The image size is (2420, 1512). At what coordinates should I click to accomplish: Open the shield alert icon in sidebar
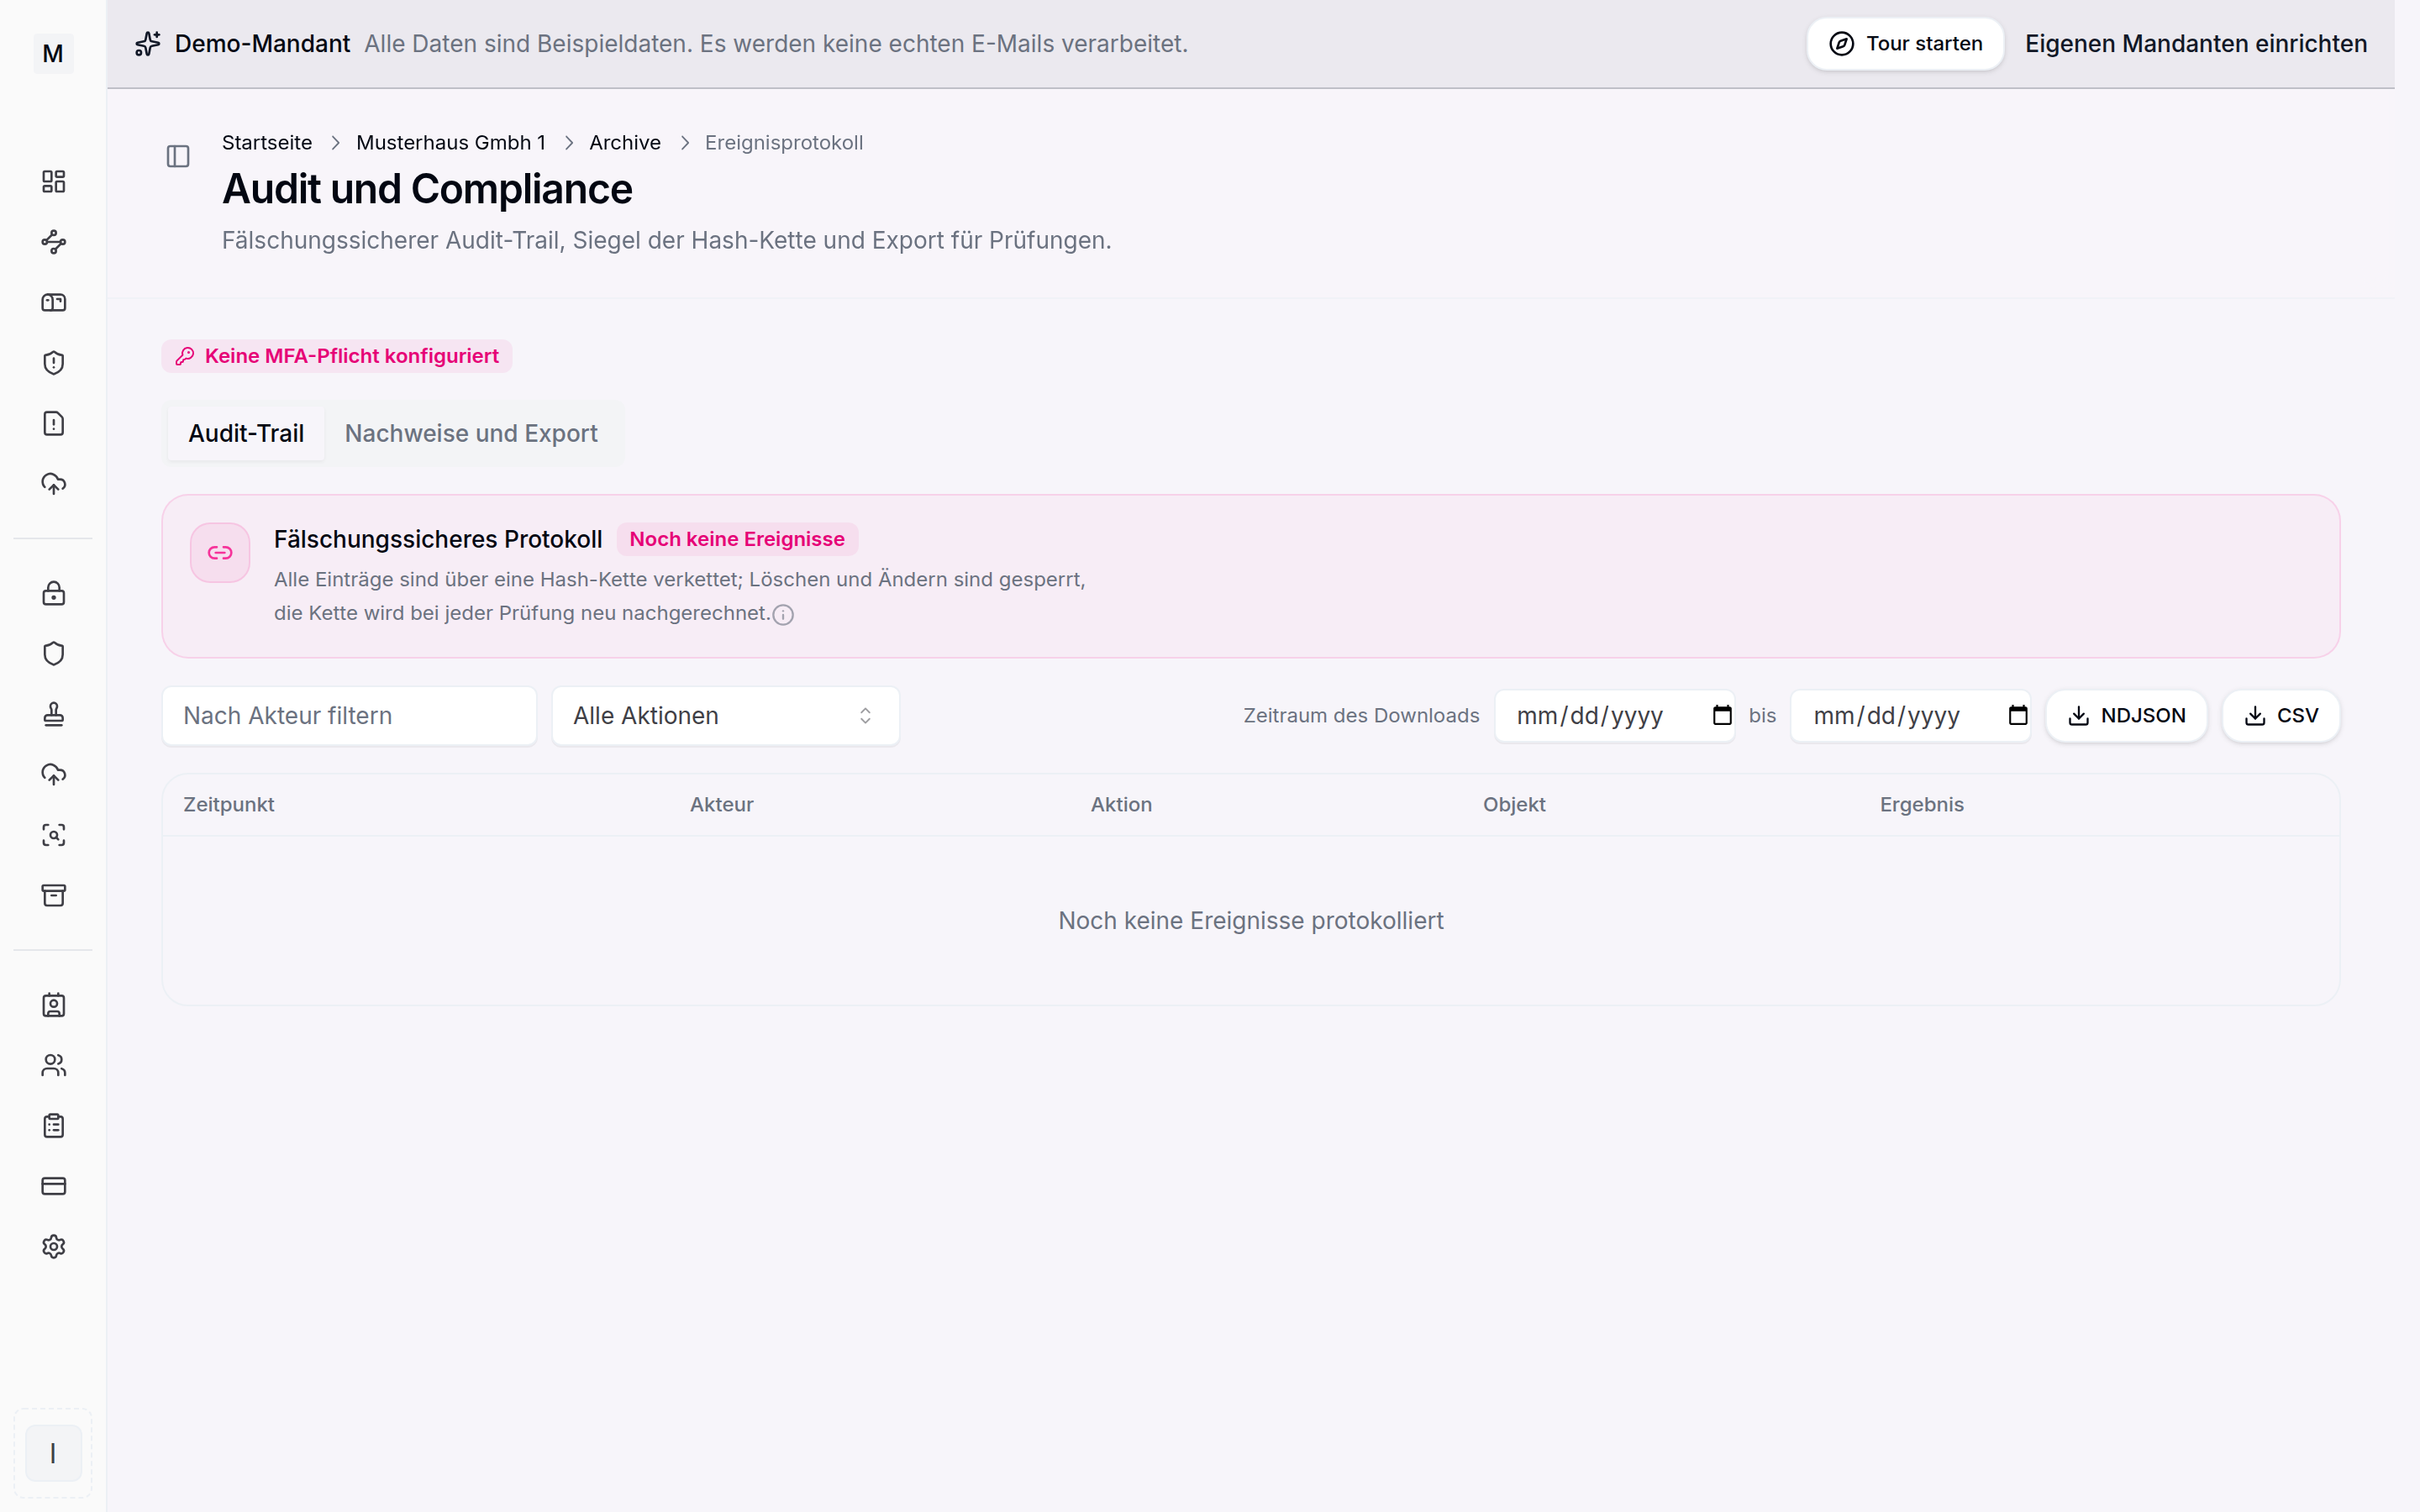53,363
